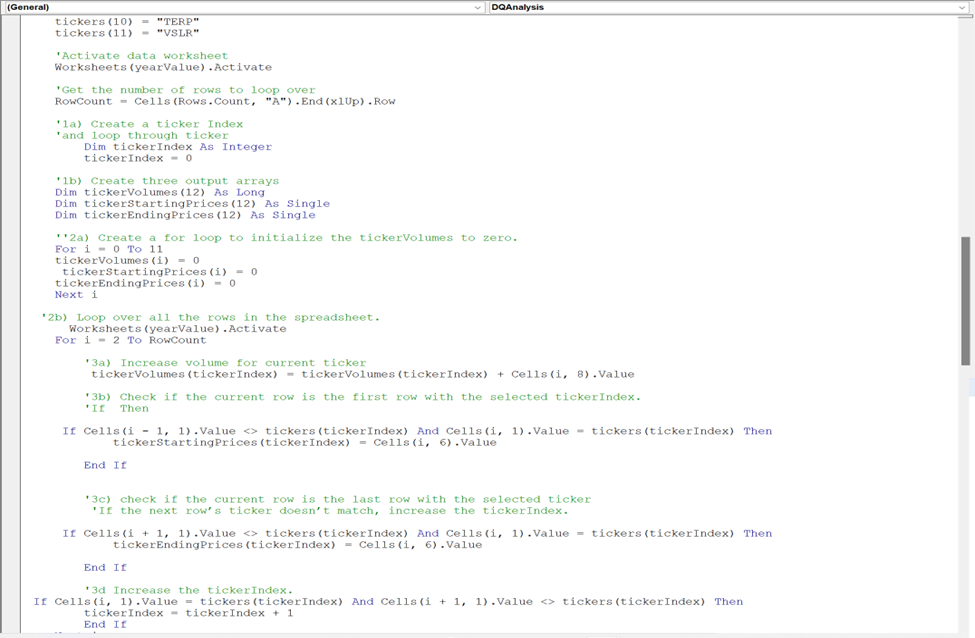The width and height of the screenshot is (975, 638).
Task: Place cursor in tickers(11) = "VSLR" line
Action: click(x=130, y=32)
